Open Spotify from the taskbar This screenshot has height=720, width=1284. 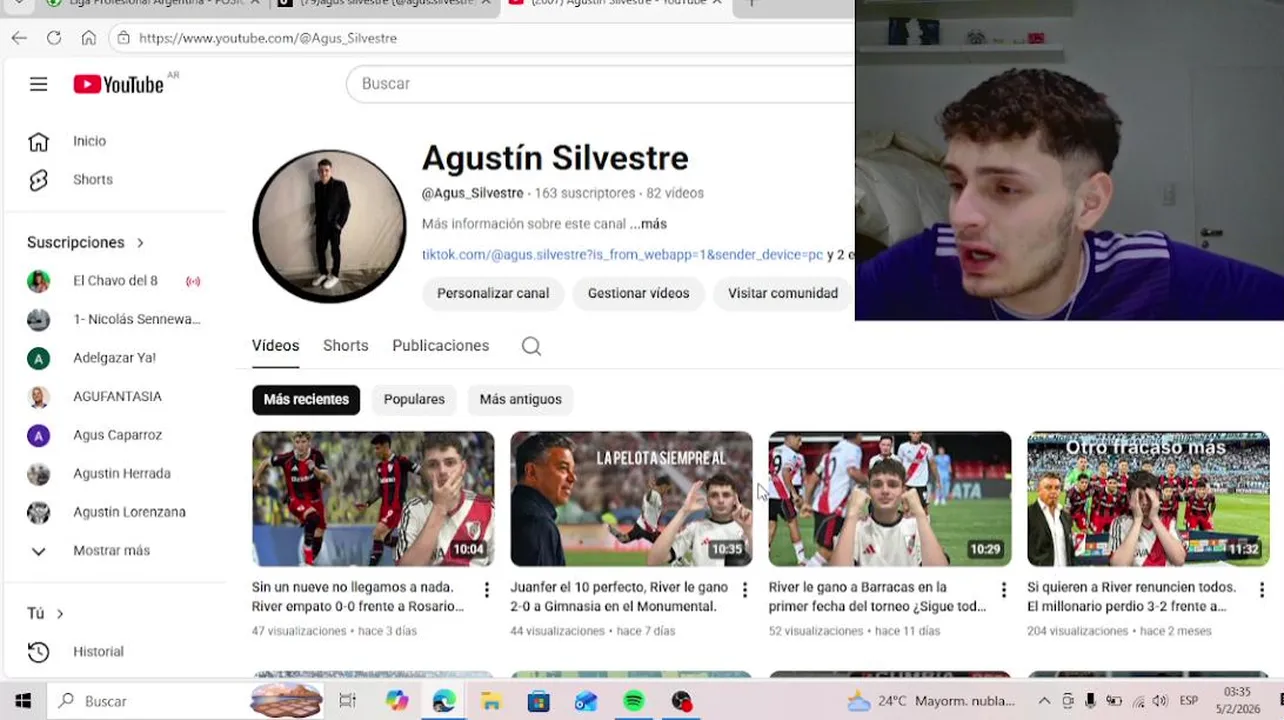634,701
